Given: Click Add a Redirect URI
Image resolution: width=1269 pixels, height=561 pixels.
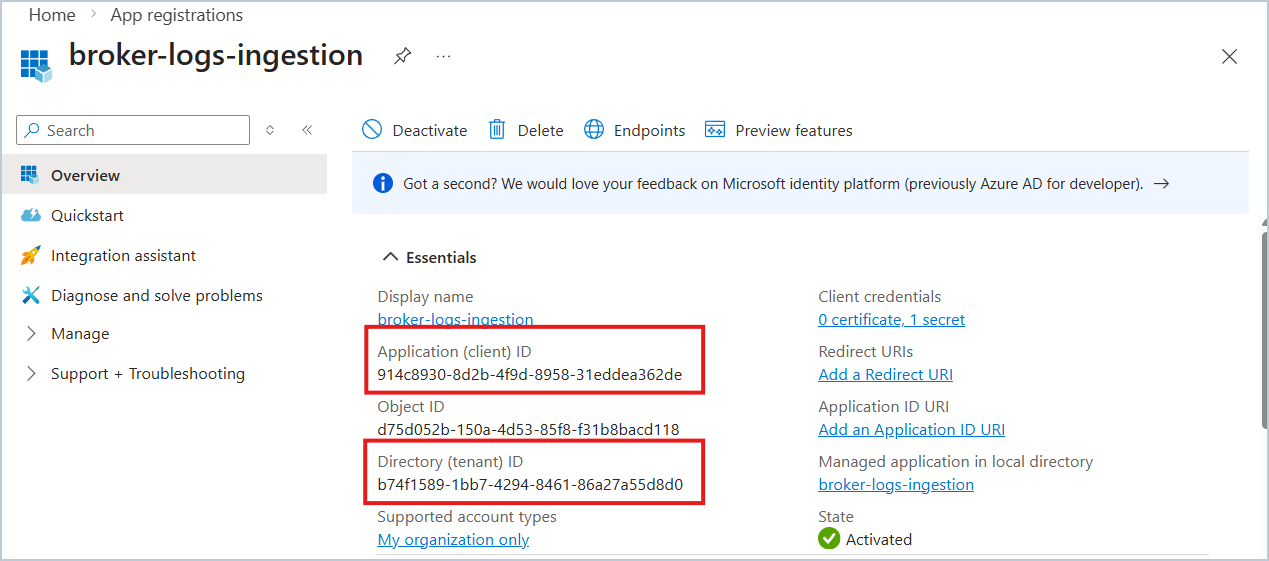Looking at the screenshot, I should click(885, 375).
